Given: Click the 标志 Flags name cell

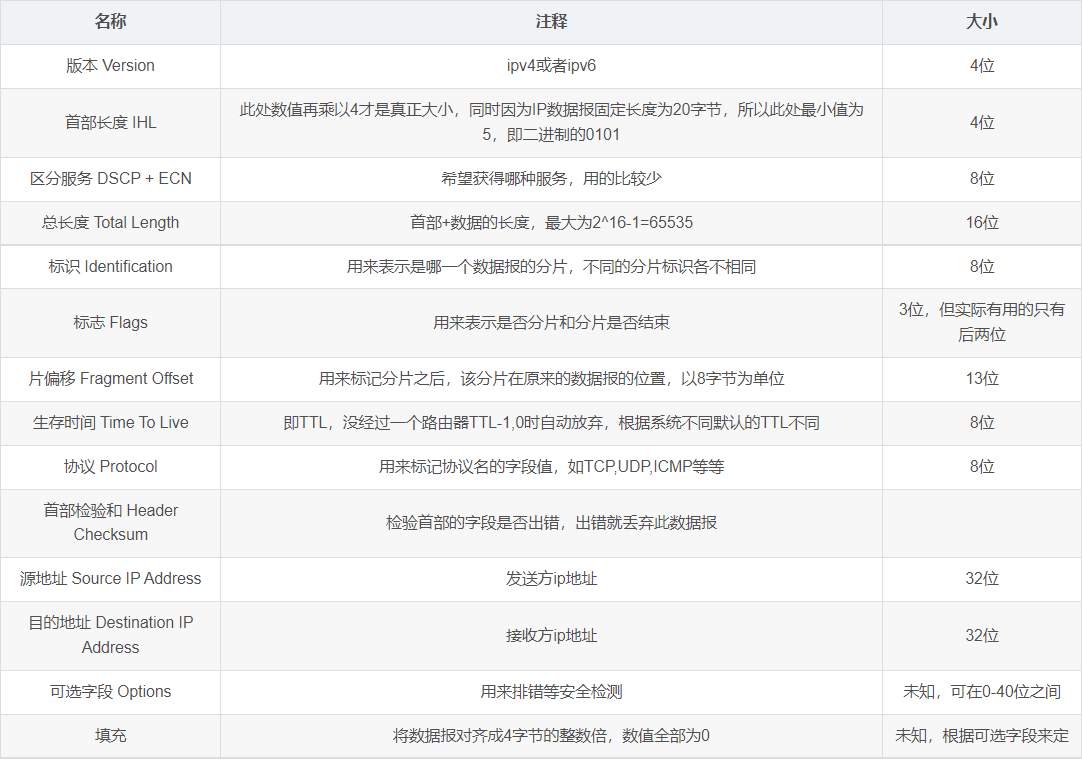Looking at the screenshot, I should pyautogui.click(x=110, y=323).
